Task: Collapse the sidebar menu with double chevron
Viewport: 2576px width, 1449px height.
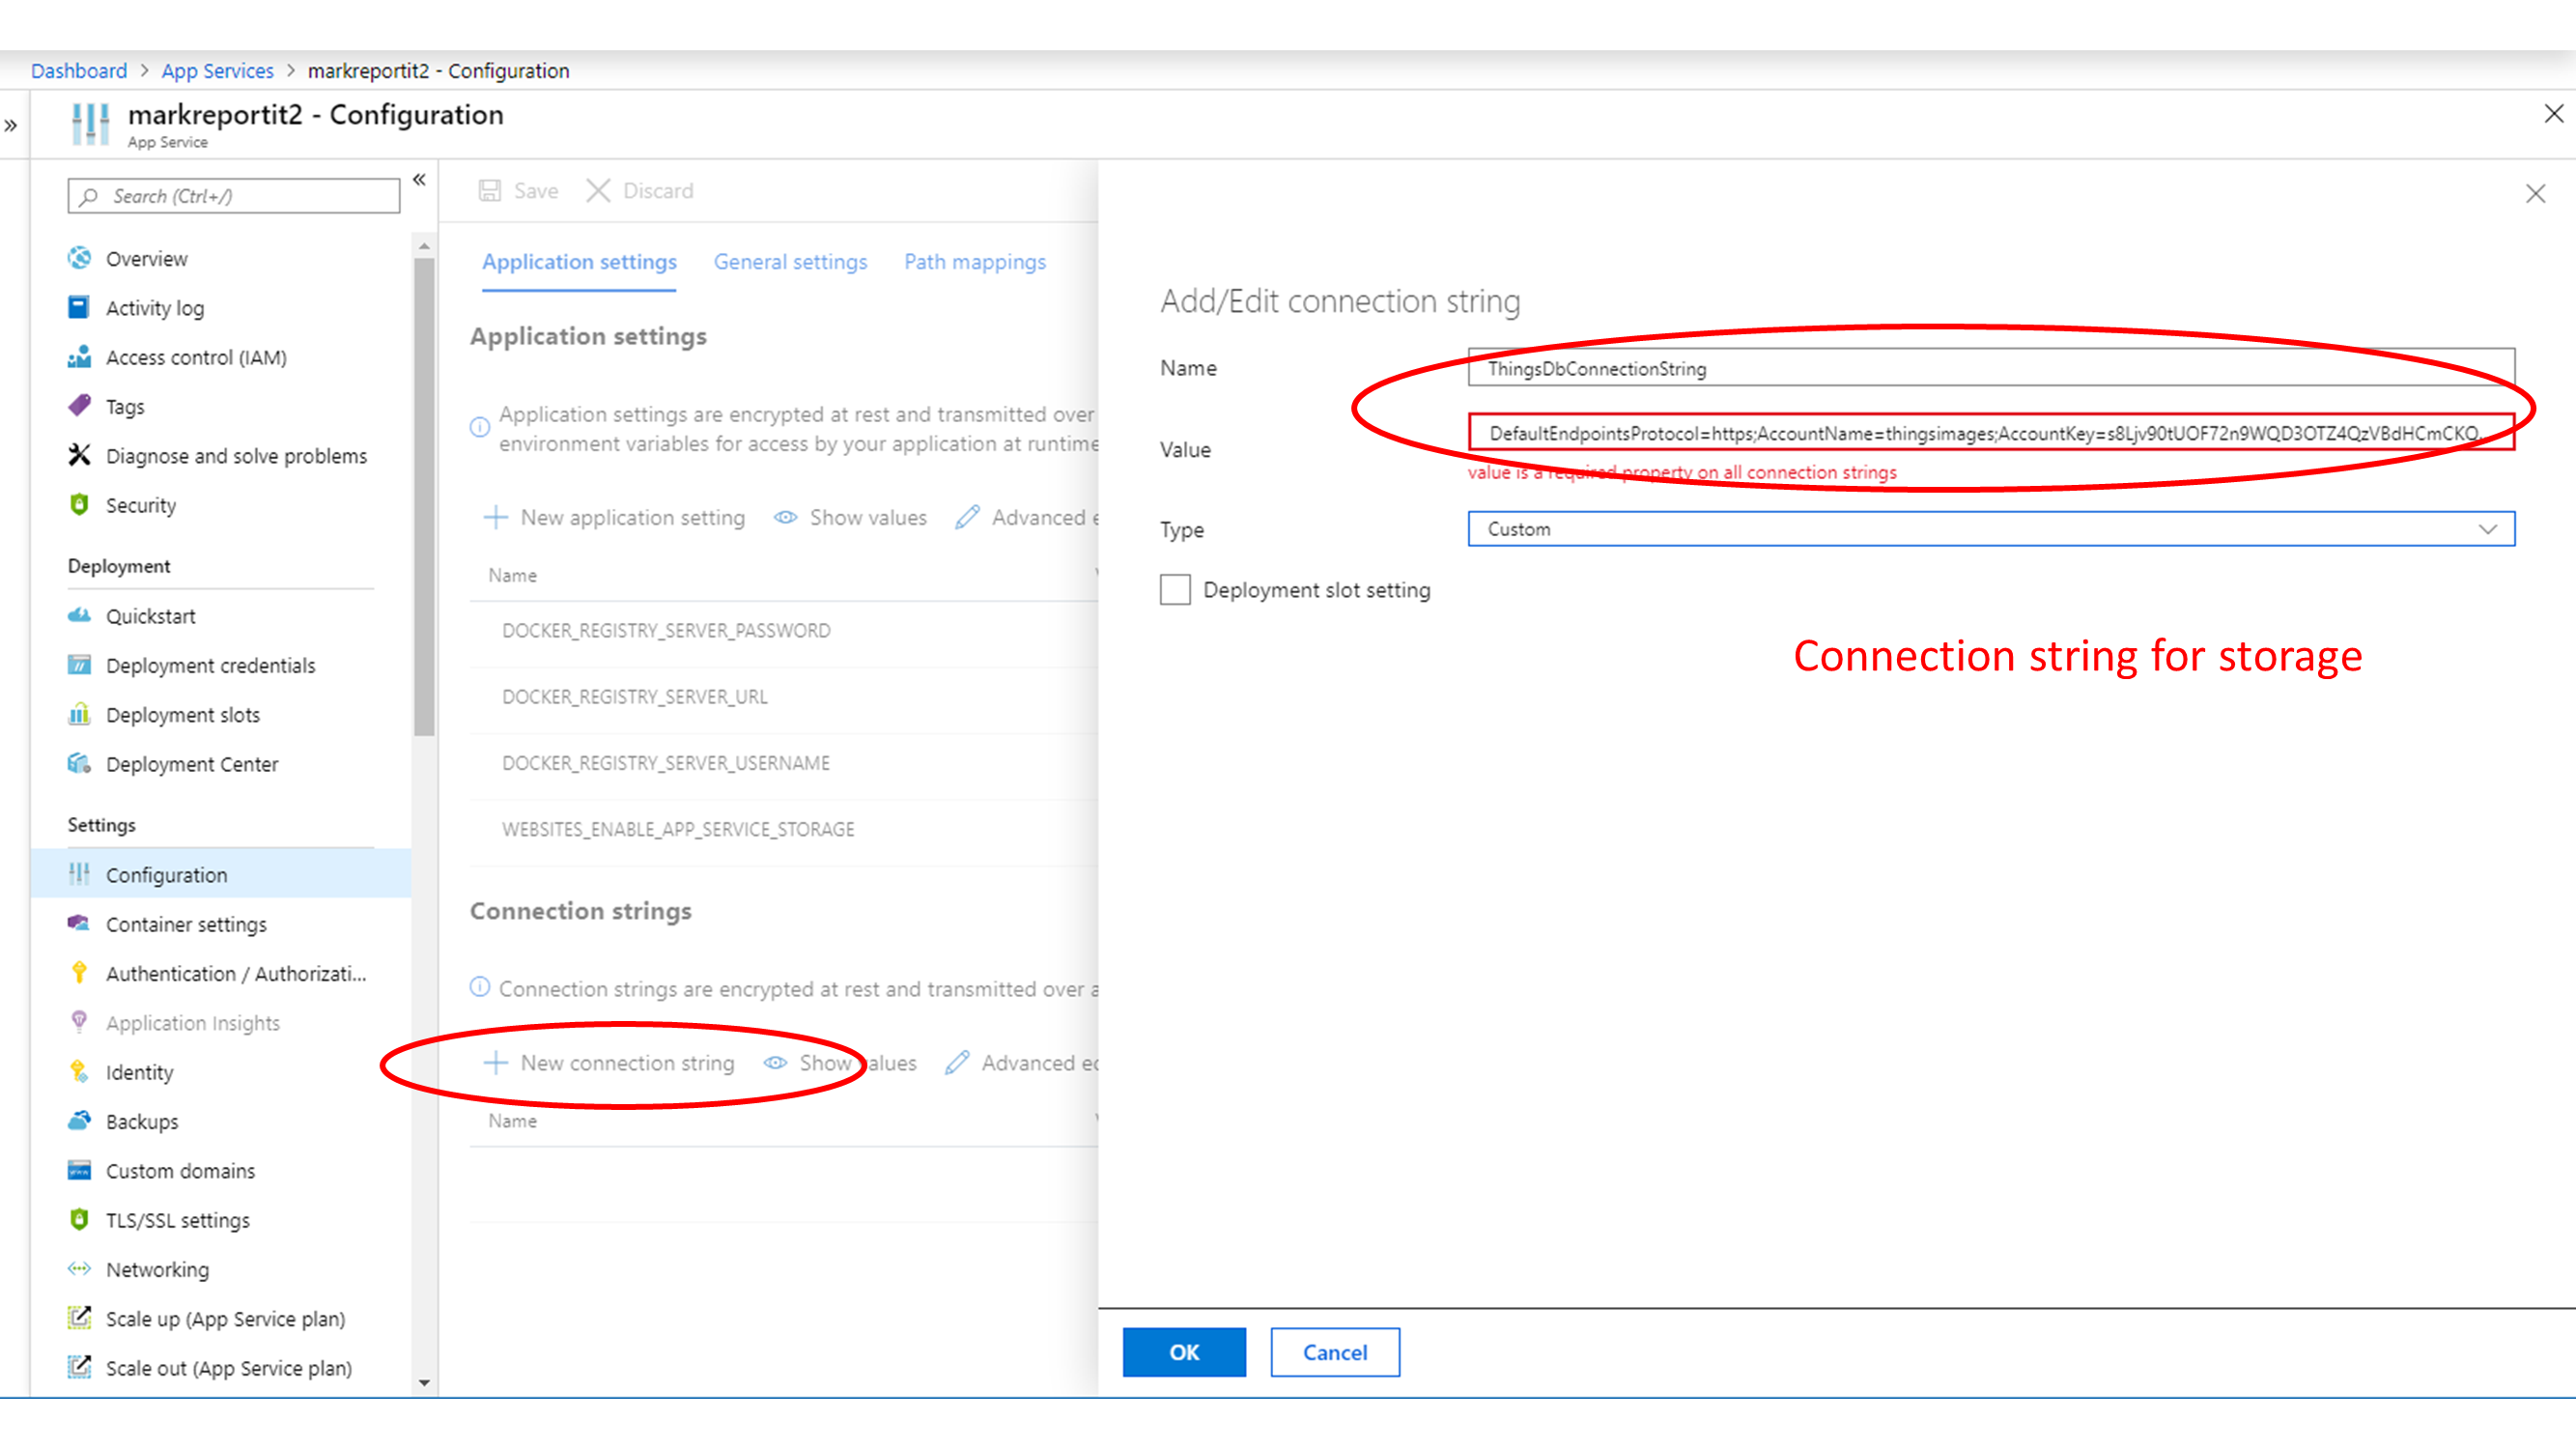Action: click(x=420, y=180)
